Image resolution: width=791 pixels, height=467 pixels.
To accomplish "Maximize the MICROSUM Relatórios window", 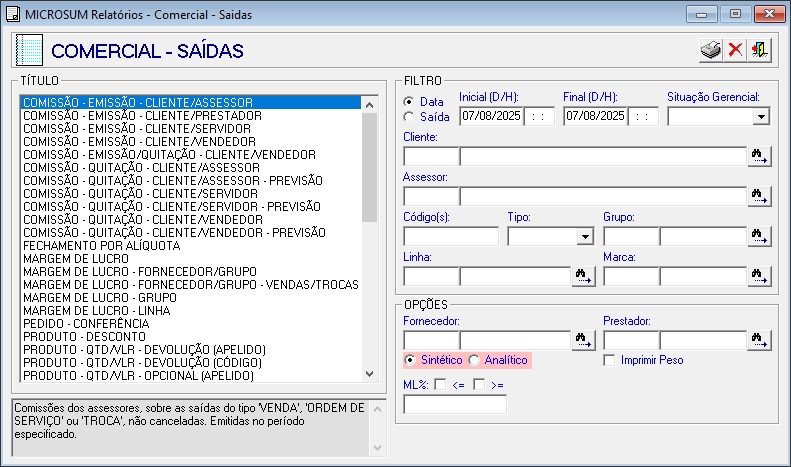I will point(736,14).
